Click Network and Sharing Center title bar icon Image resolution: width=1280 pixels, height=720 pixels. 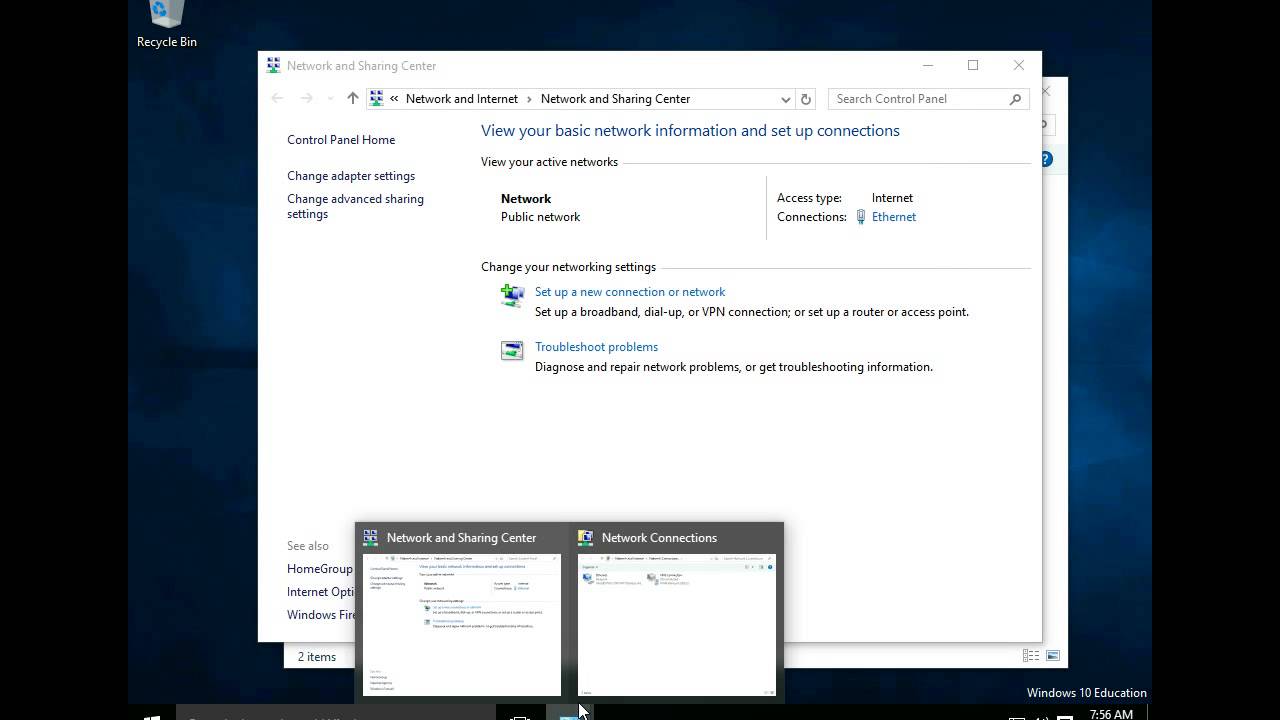pos(273,66)
